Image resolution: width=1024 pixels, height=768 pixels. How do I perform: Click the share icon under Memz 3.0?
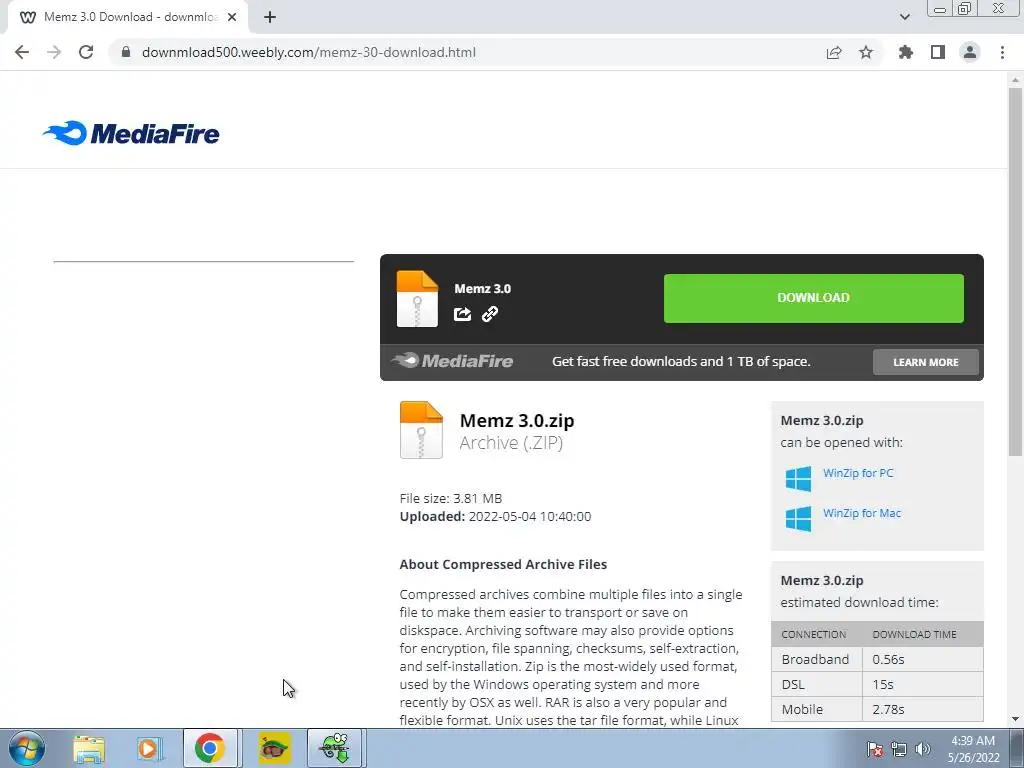click(462, 314)
